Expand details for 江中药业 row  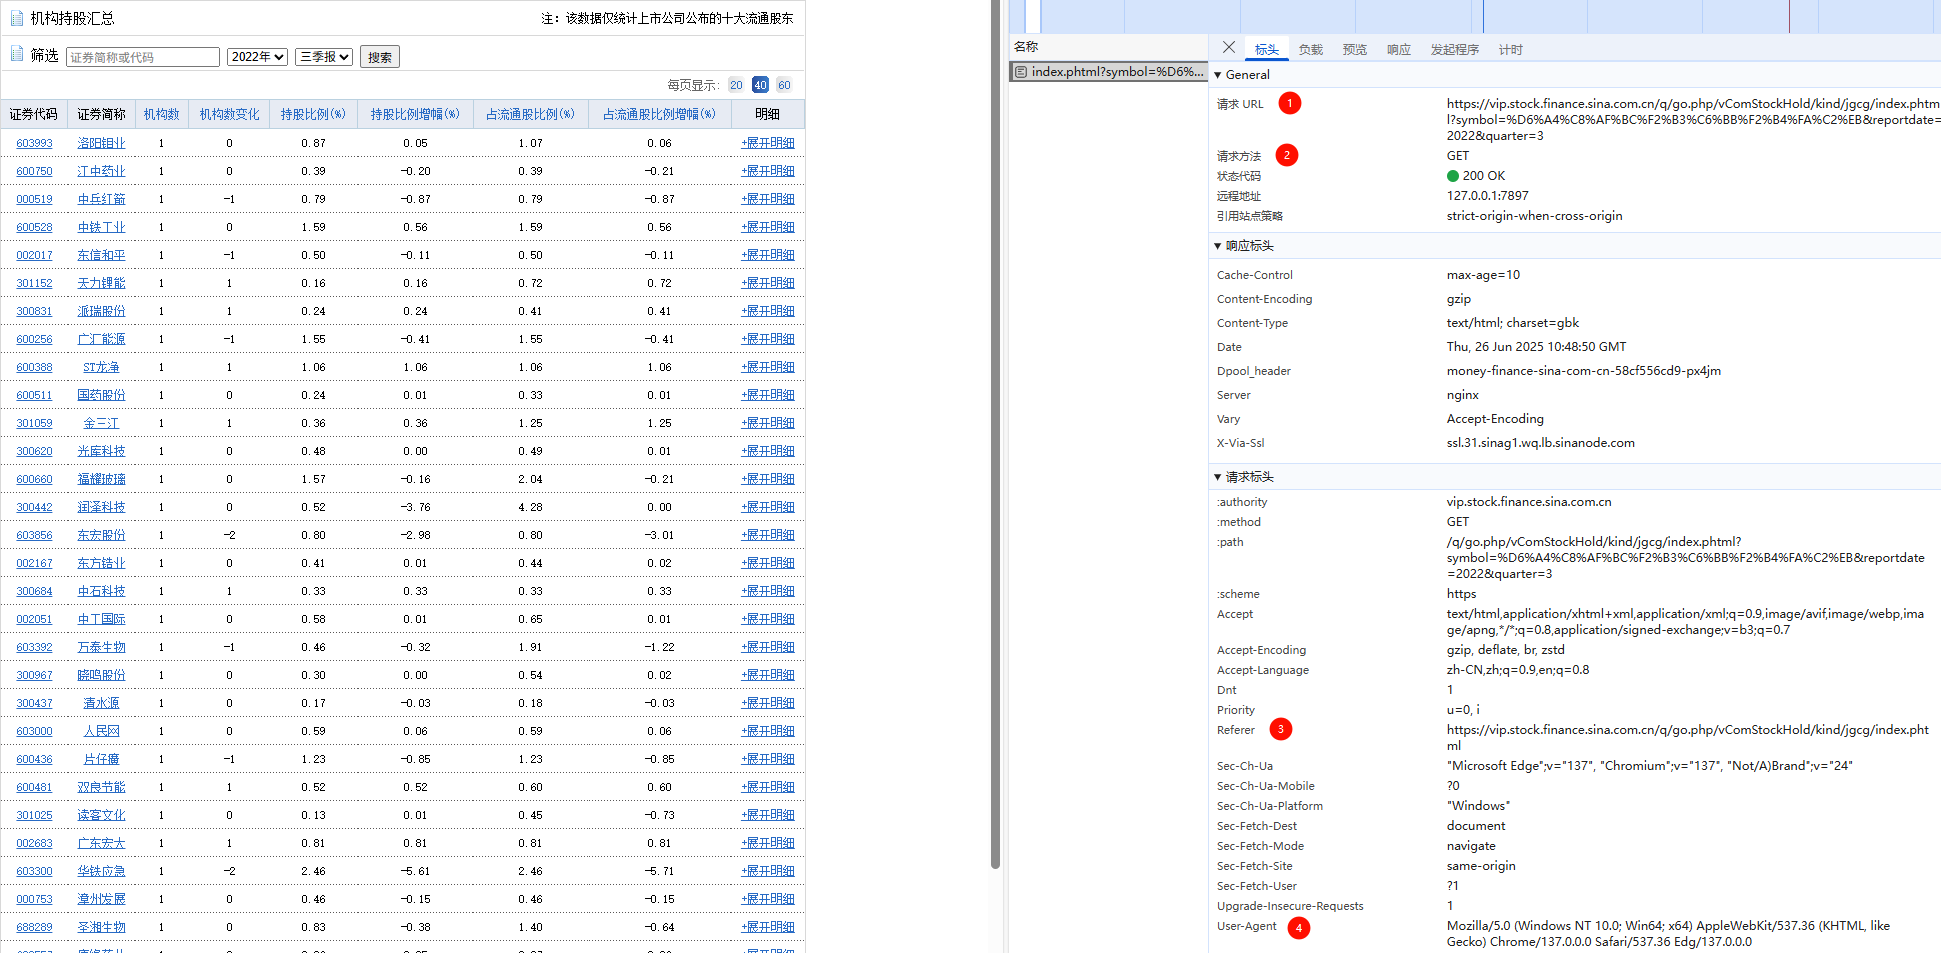pyautogui.click(x=768, y=171)
